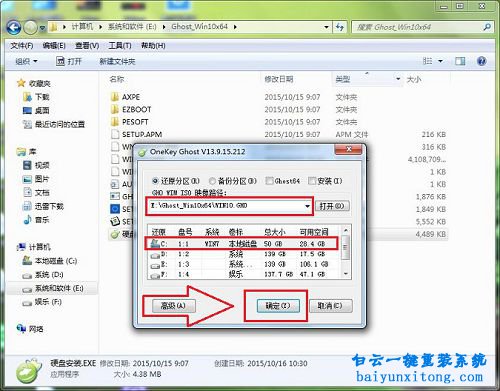Viewport: 500px width, 391px height.
Task: Select the 图片 library
Action: [x=42, y=179]
